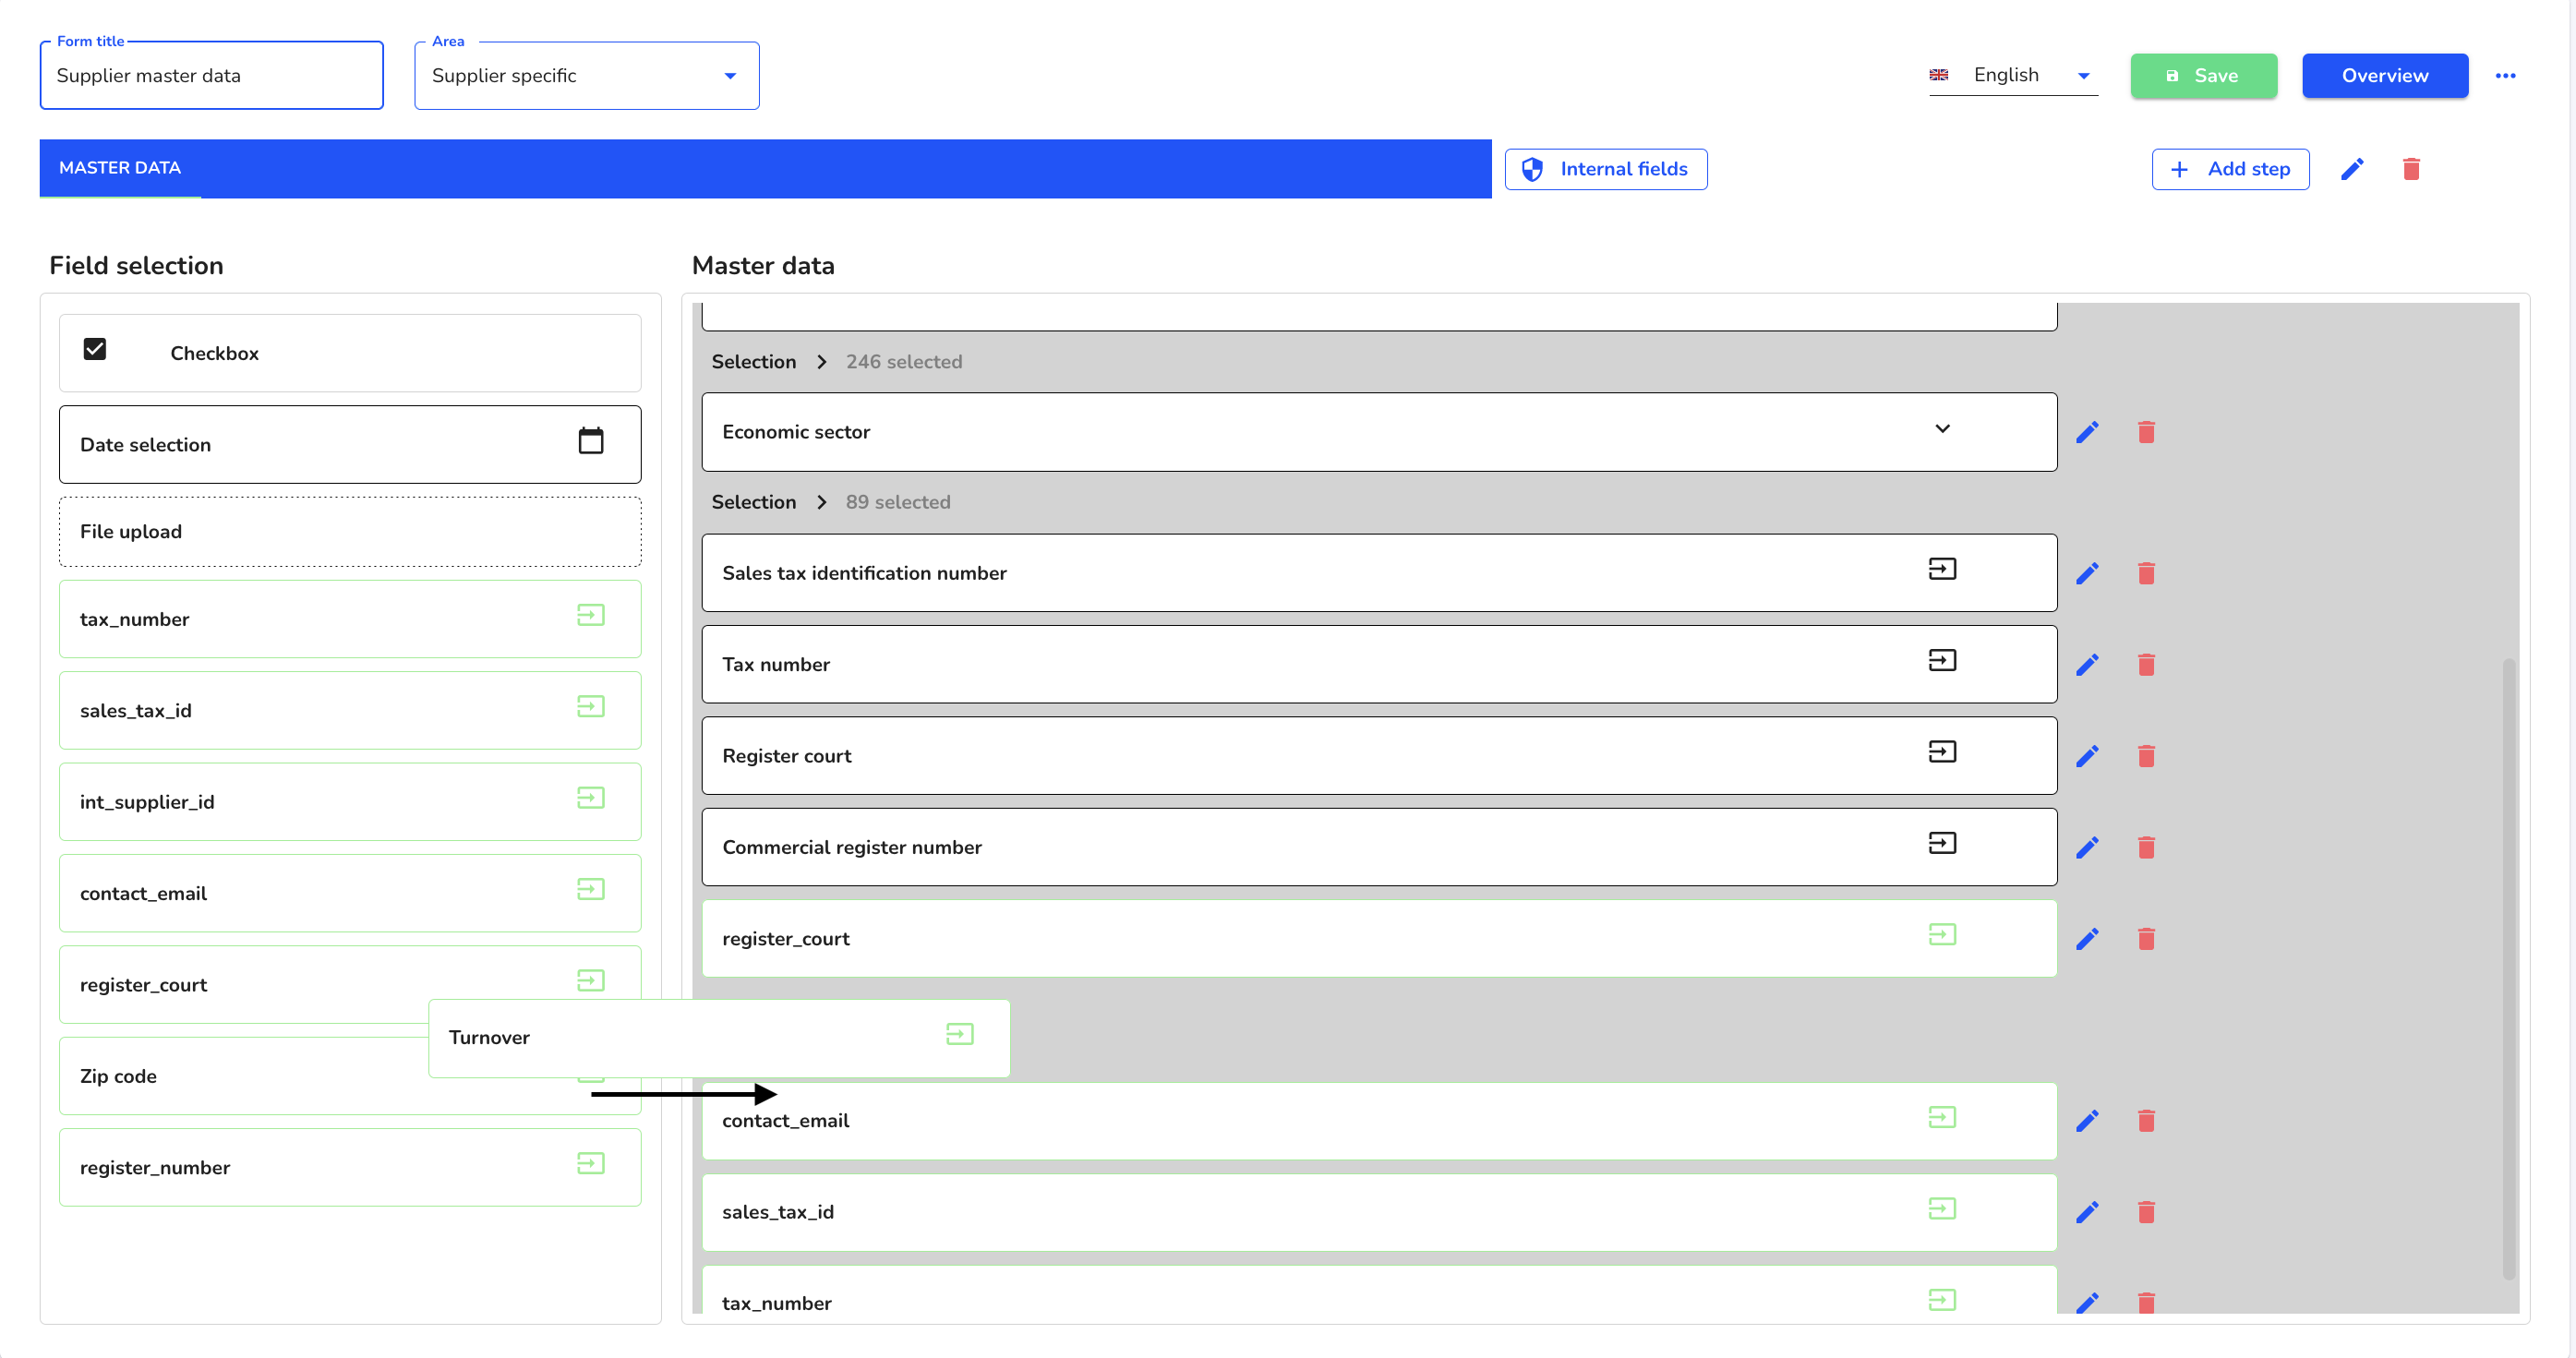The image size is (2576, 1358).
Task: Open the English language dropdown
Action: point(2013,76)
